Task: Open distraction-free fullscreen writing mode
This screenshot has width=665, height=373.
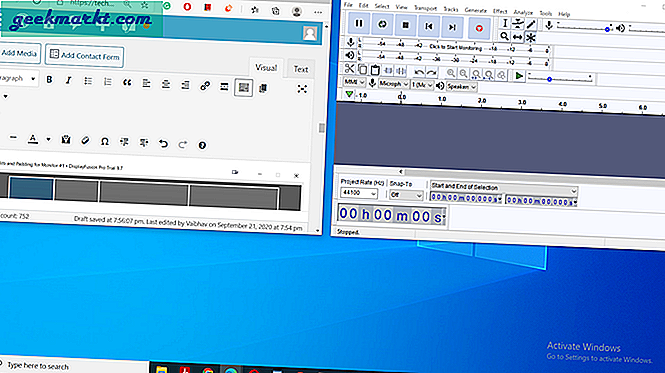Action: pyautogui.click(x=302, y=89)
